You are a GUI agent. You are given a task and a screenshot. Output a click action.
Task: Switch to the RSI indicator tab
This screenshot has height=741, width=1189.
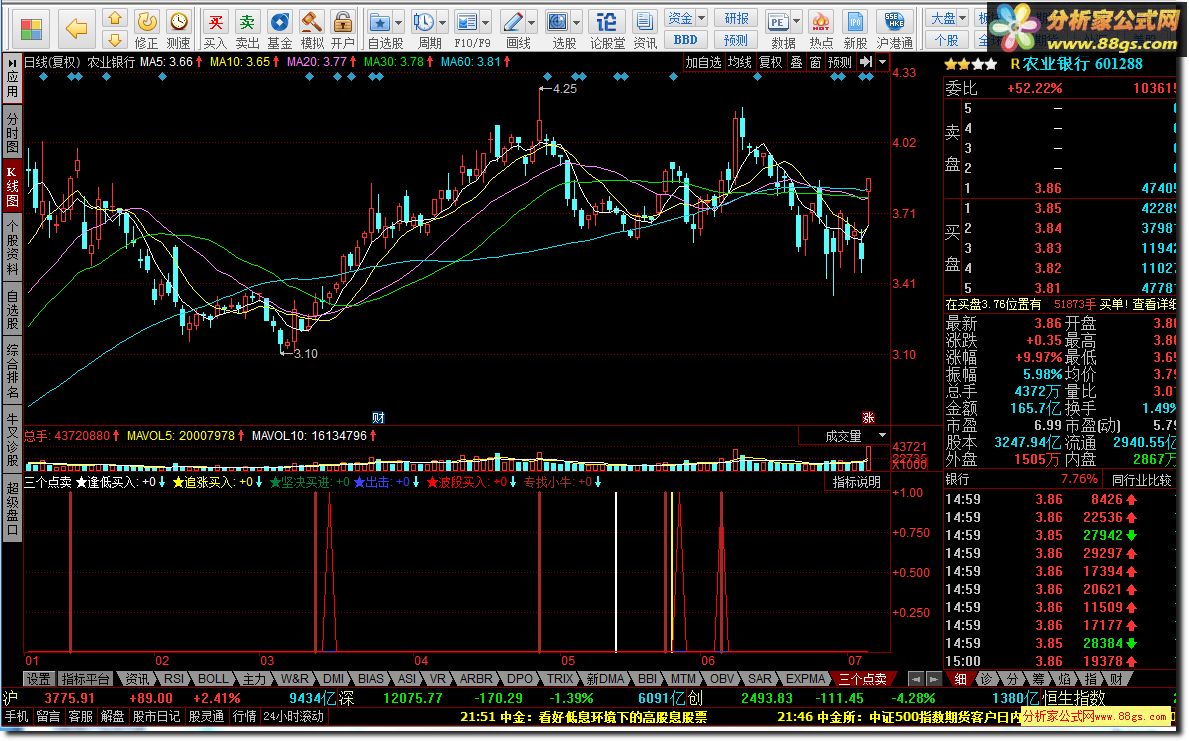point(174,679)
